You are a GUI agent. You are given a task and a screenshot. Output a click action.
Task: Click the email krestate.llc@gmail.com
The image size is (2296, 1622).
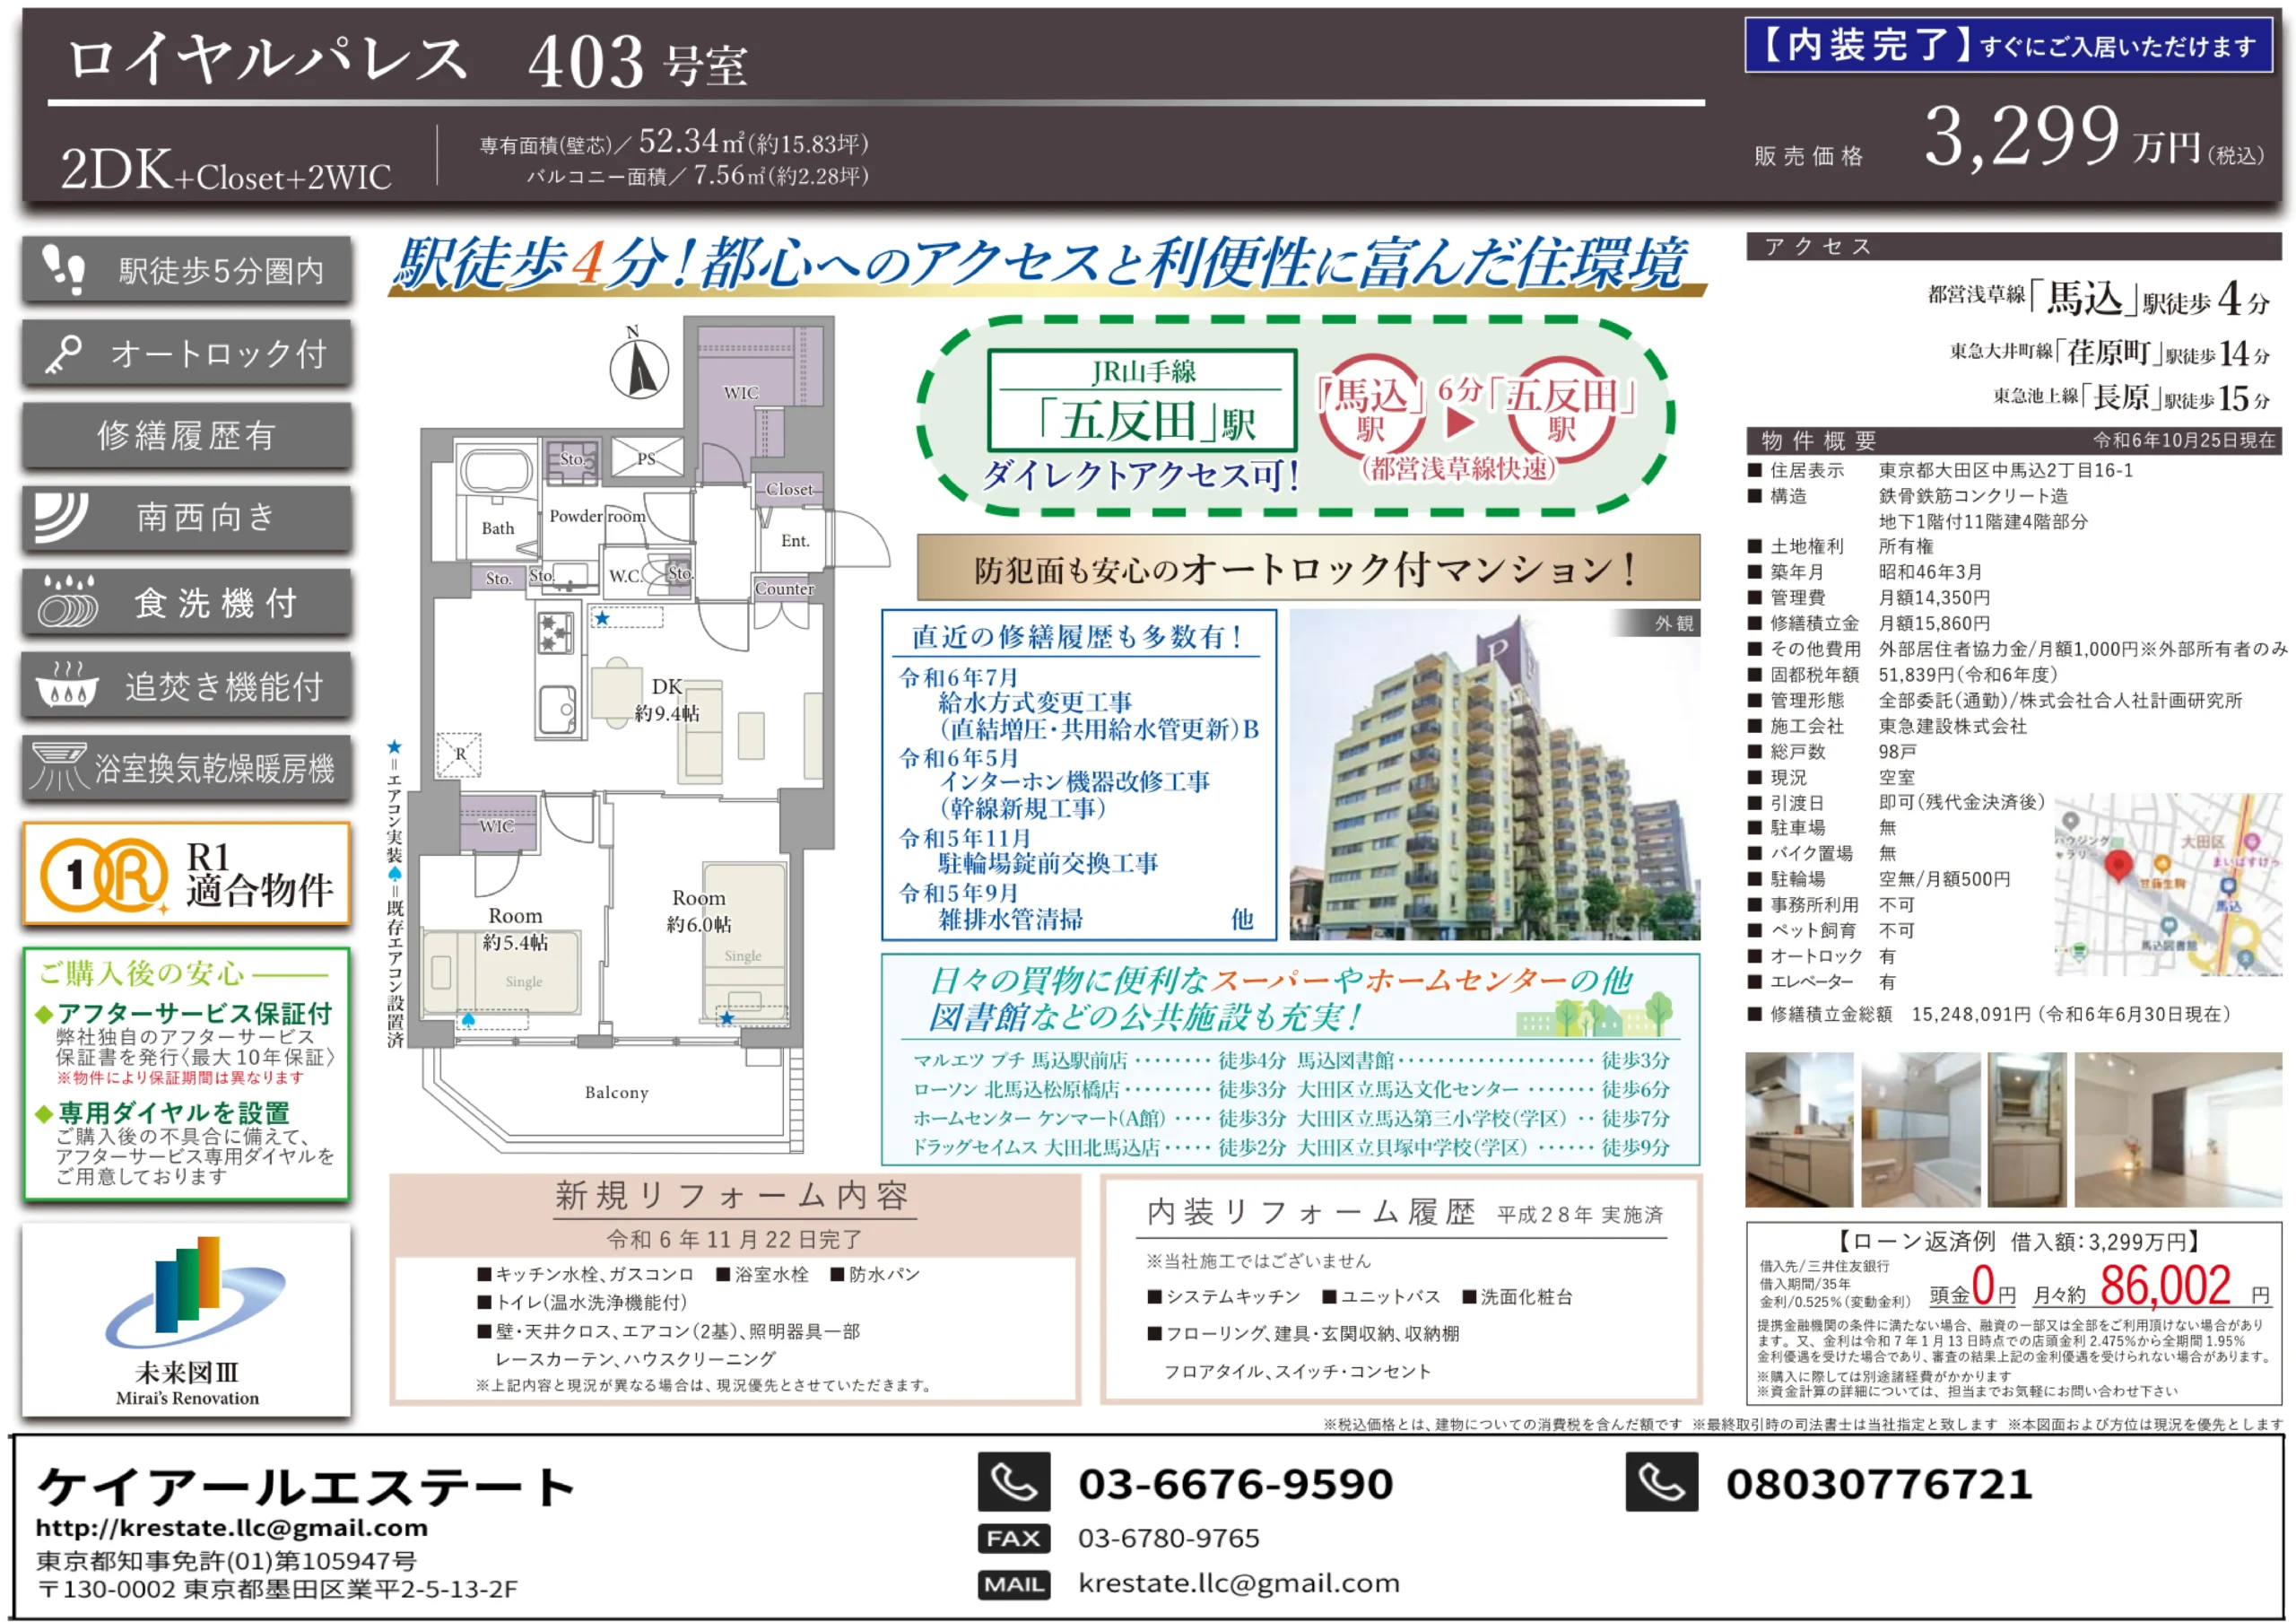point(1239,1583)
